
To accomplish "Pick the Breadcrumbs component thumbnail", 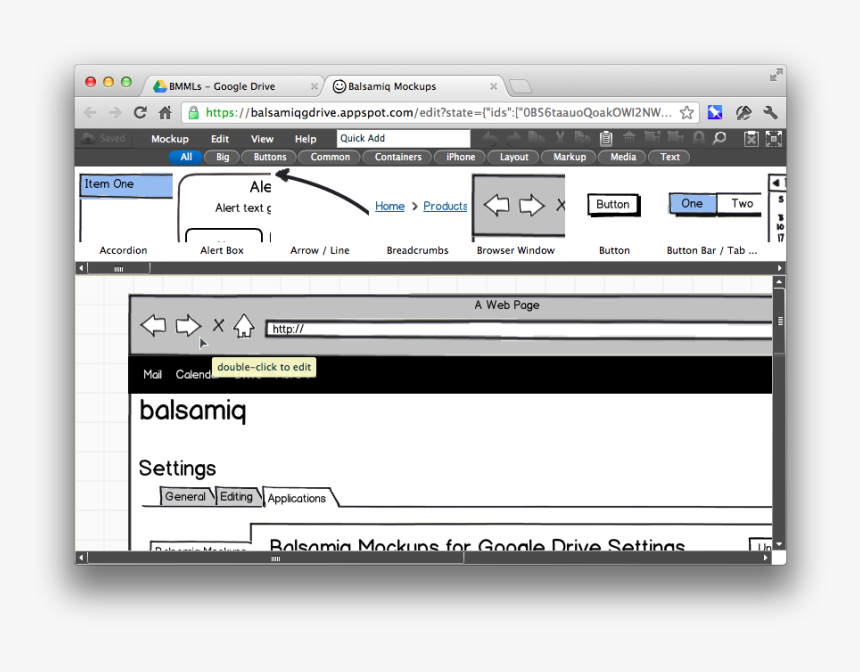I will (421, 206).
